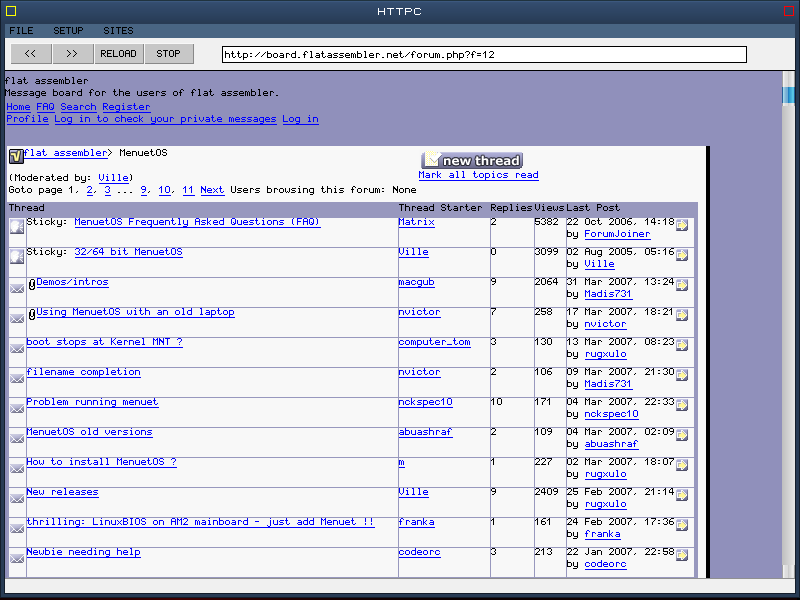Screen dimensions: 800x600
Task: Click the vertical scrollbar thumb
Action: click(x=788, y=95)
